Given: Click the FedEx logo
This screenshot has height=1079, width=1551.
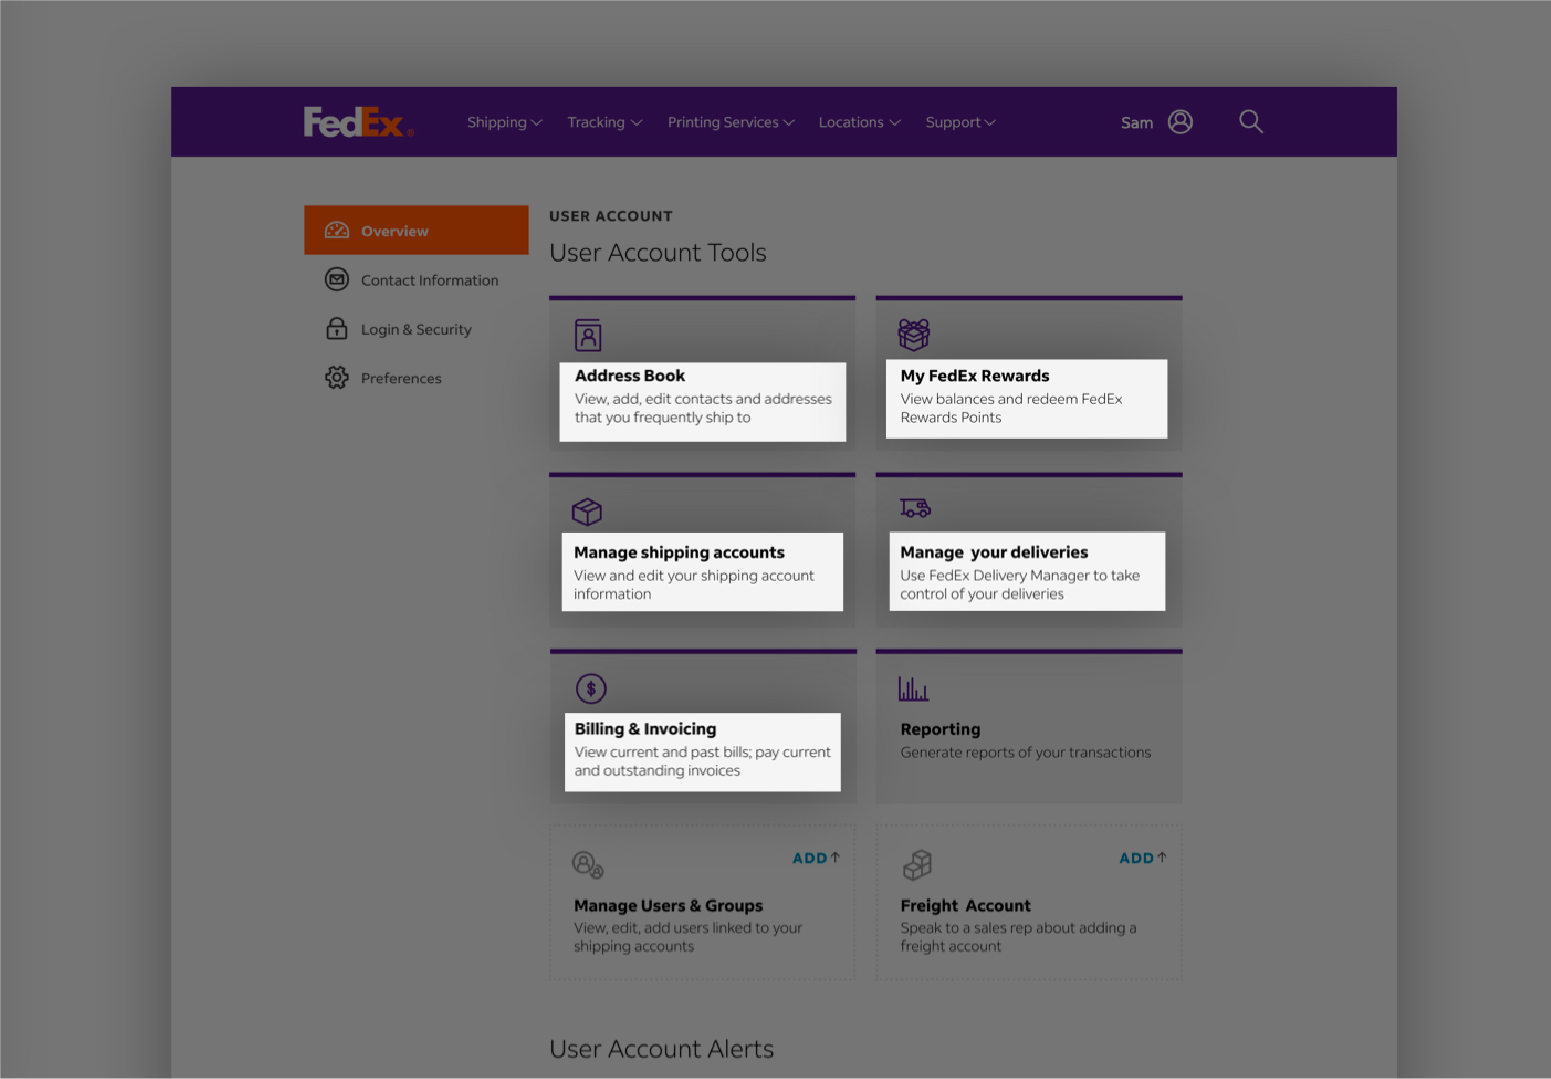Looking at the screenshot, I should point(358,122).
